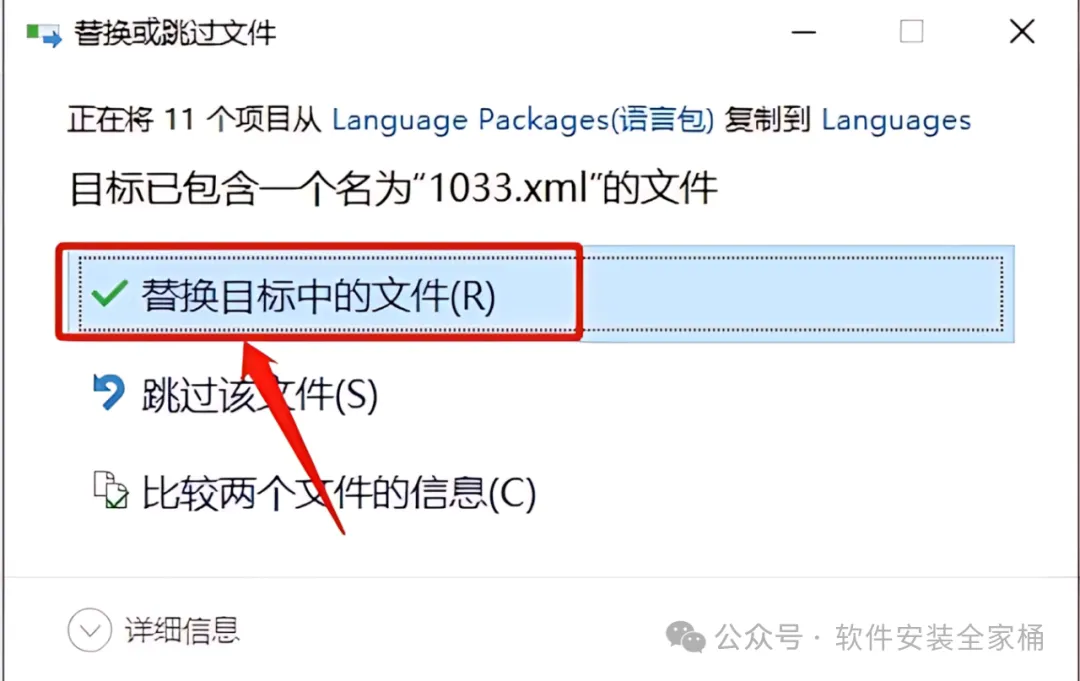Viewport: 1080px width, 681px height.
Task: Click the compare files document icon
Action: (111, 490)
